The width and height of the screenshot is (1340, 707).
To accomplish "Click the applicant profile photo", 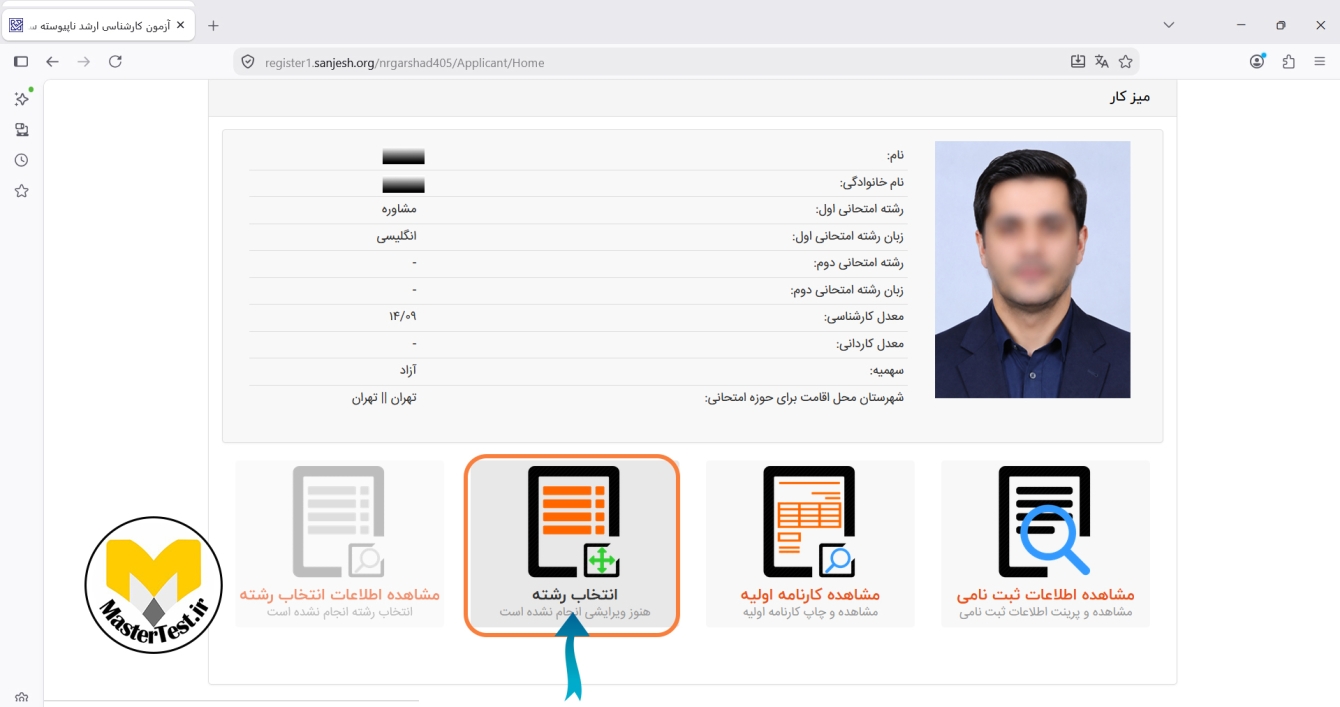I will coord(1032,270).
